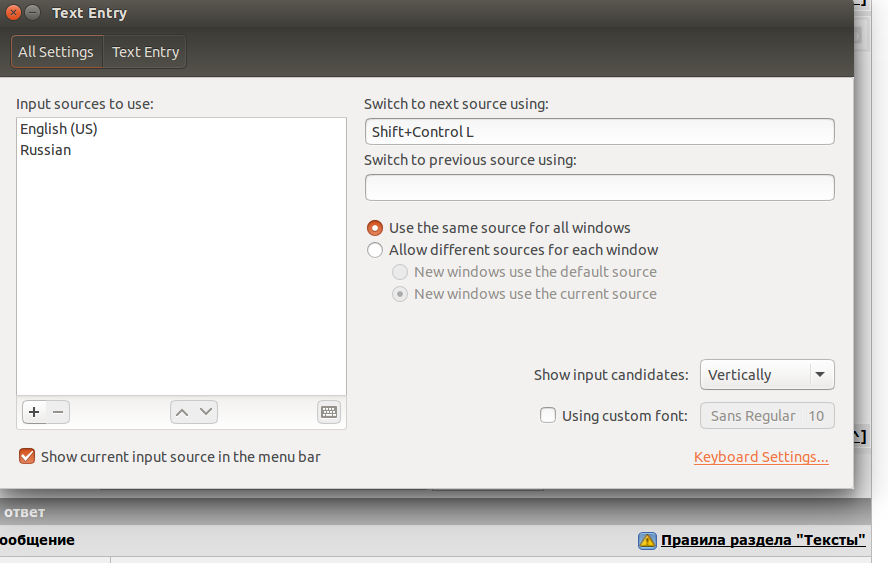This screenshot has width=888, height=563.
Task: Minimize the Text Entry window
Action: click(33, 12)
